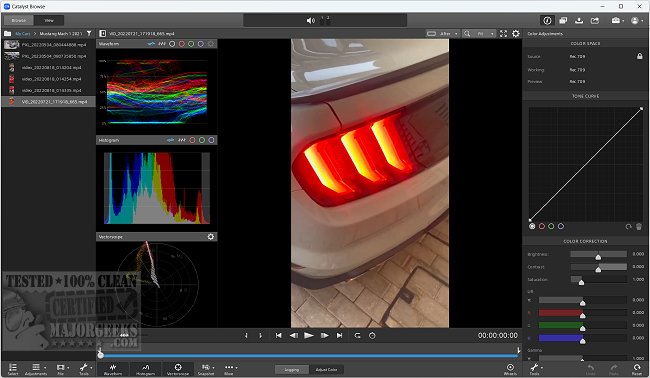Click the share clip icon

[x=595, y=20]
